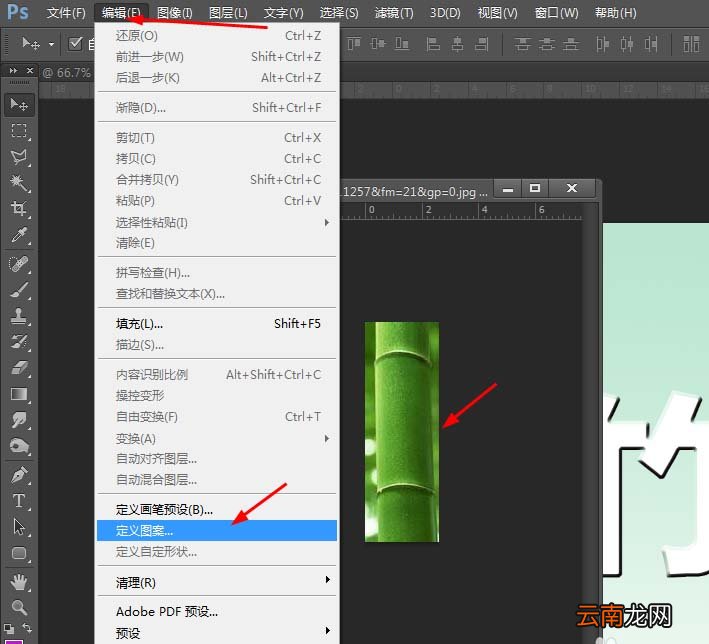Click Align left edges icon

[x=433, y=44]
